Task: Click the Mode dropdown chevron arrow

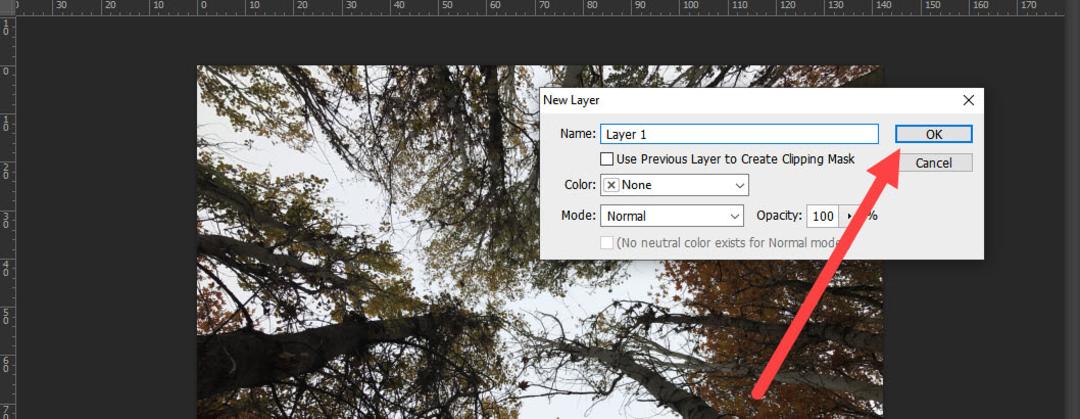Action: click(734, 216)
